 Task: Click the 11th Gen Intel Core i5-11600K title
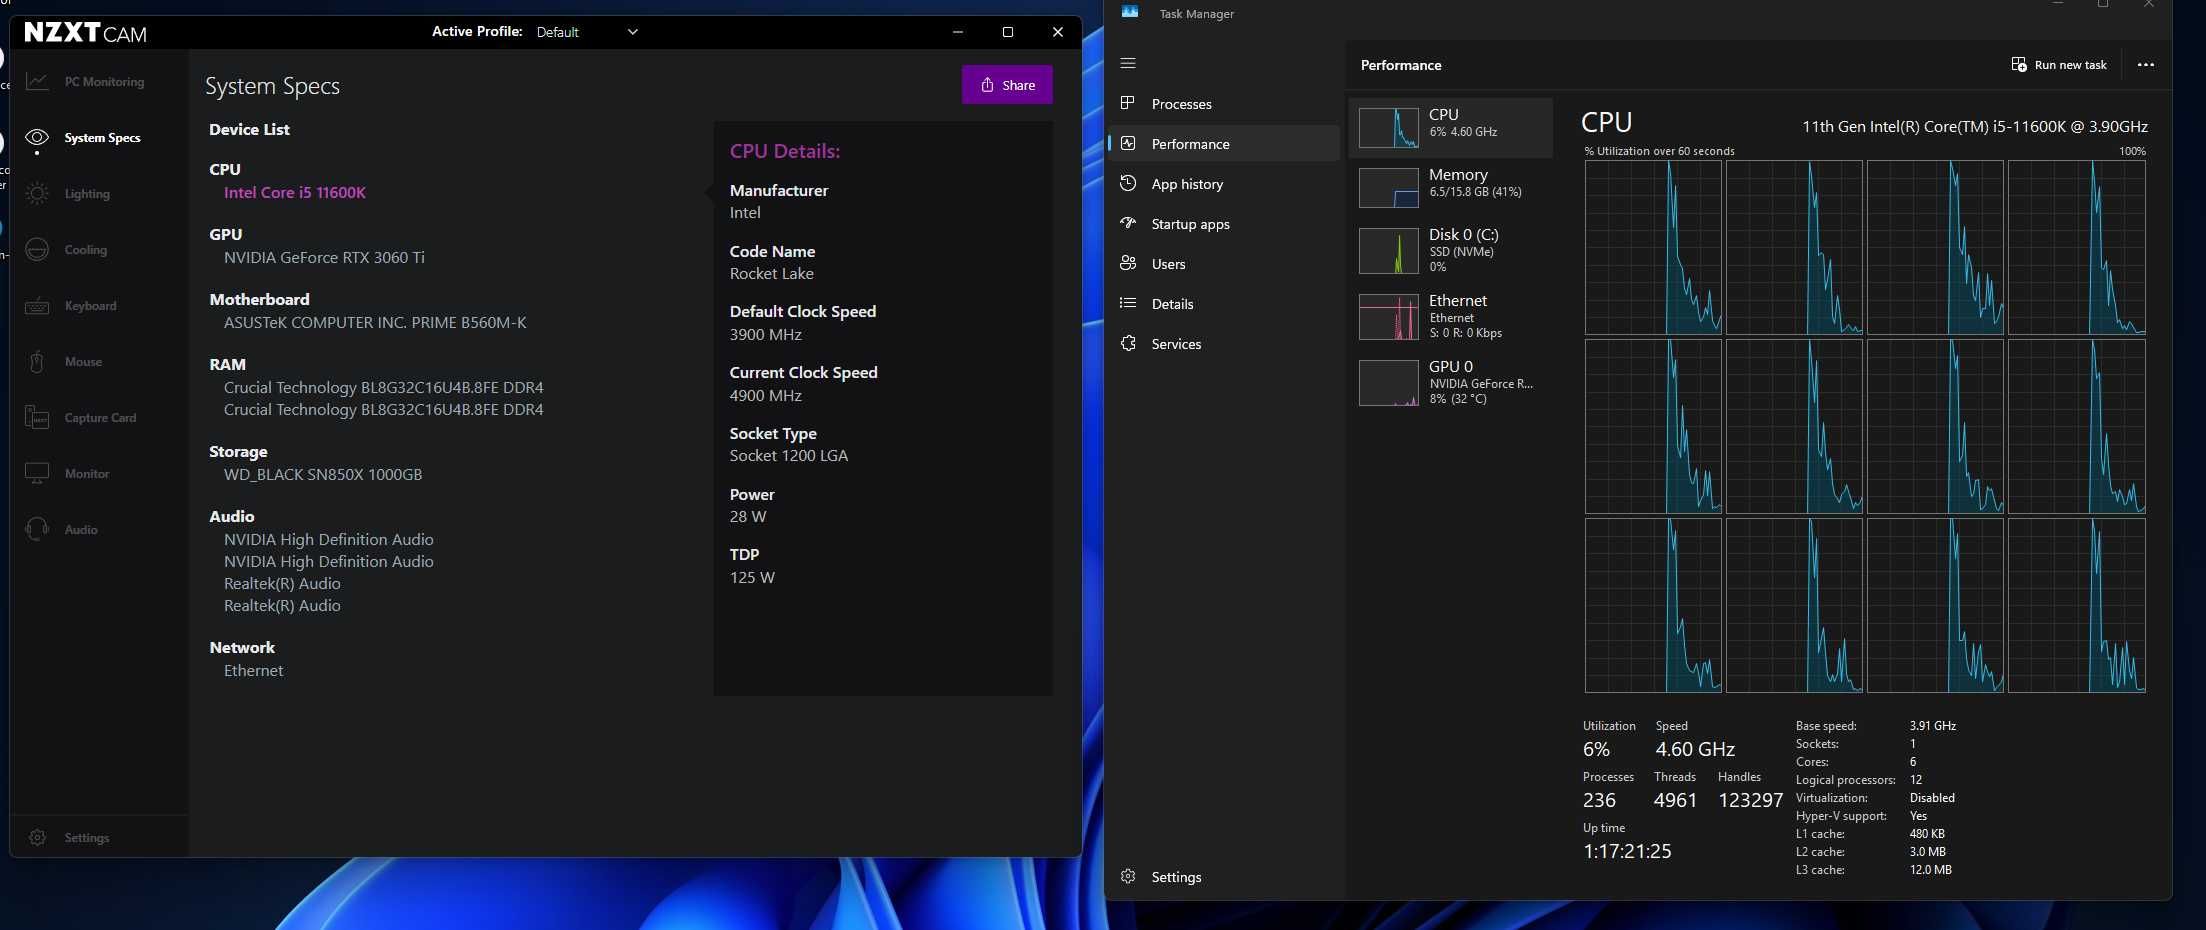(x=1975, y=127)
